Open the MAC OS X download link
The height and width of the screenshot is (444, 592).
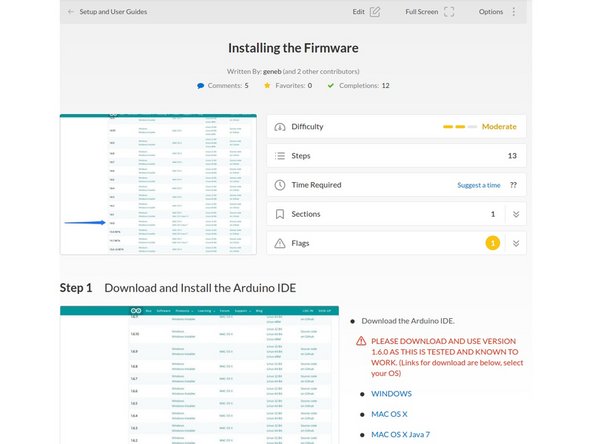[389, 414]
